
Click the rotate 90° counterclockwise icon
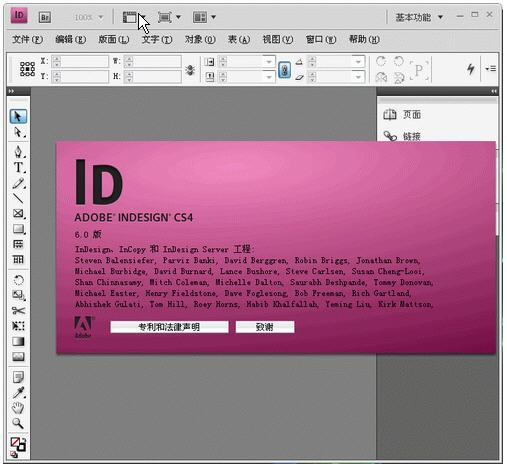pyautogui.click(x=399, y=61)
